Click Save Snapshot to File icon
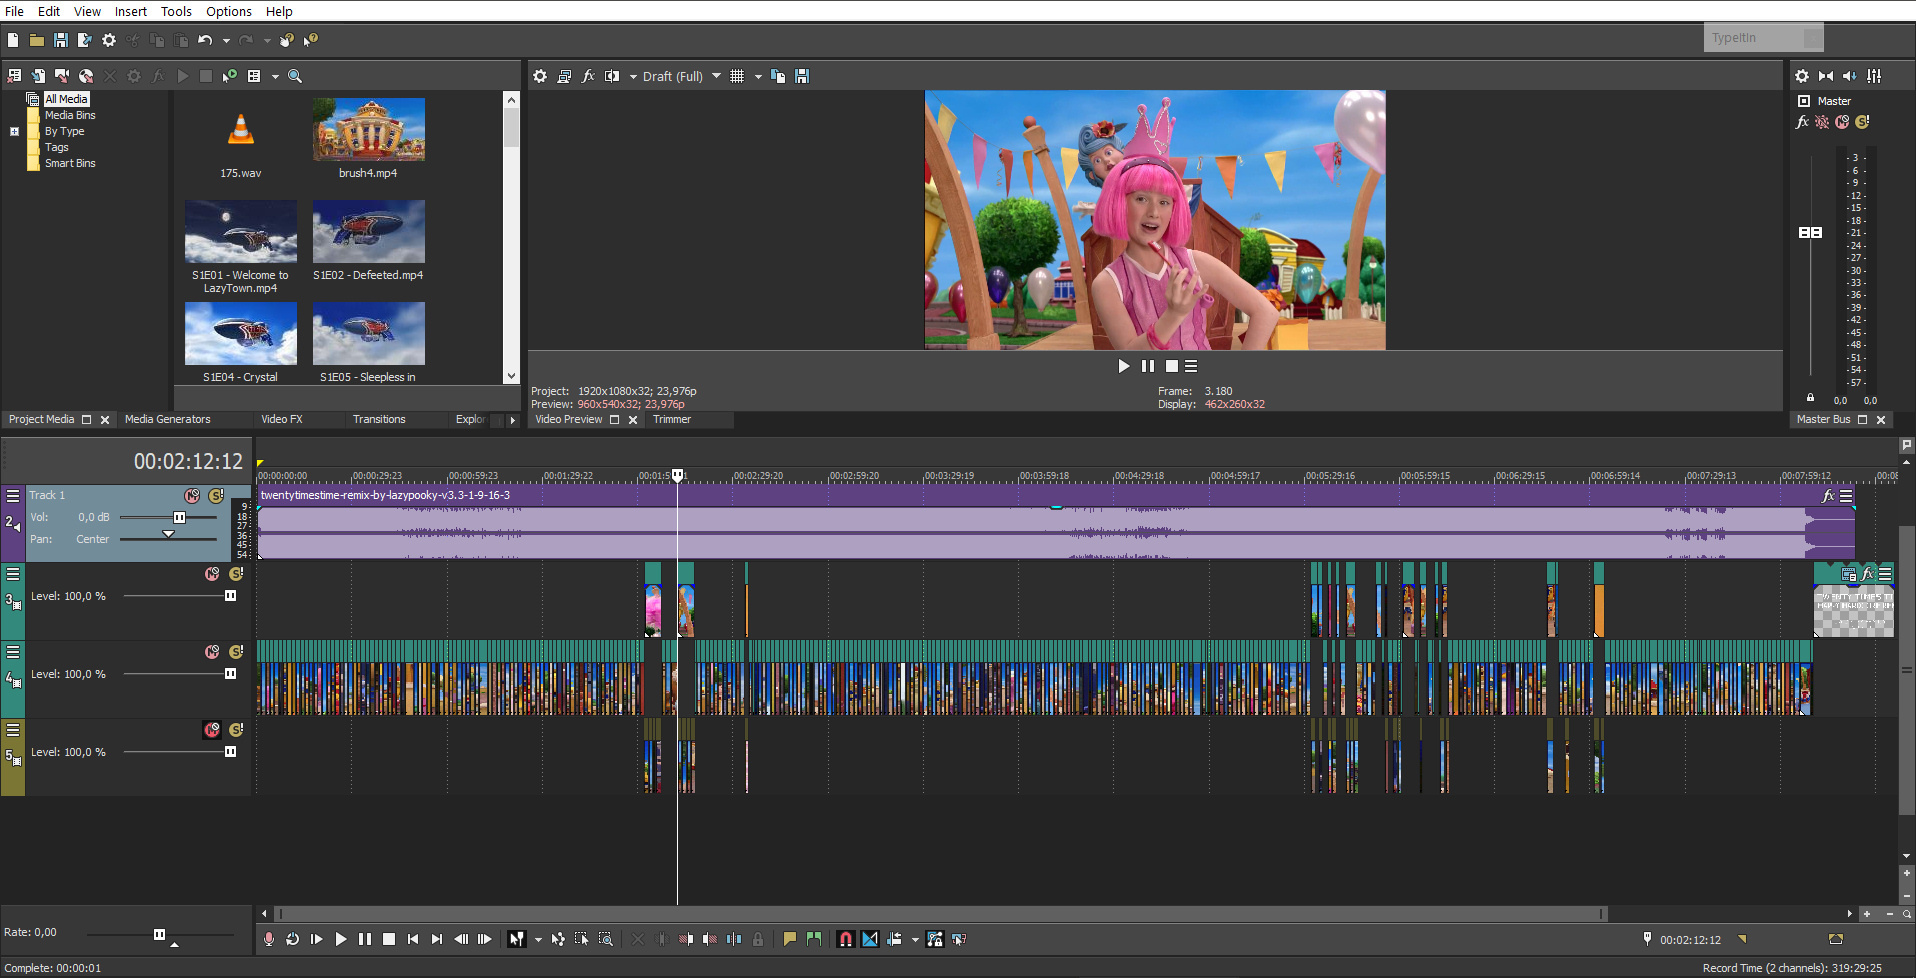This screenshot has height=978, width=1916. [x=802, y=76]
